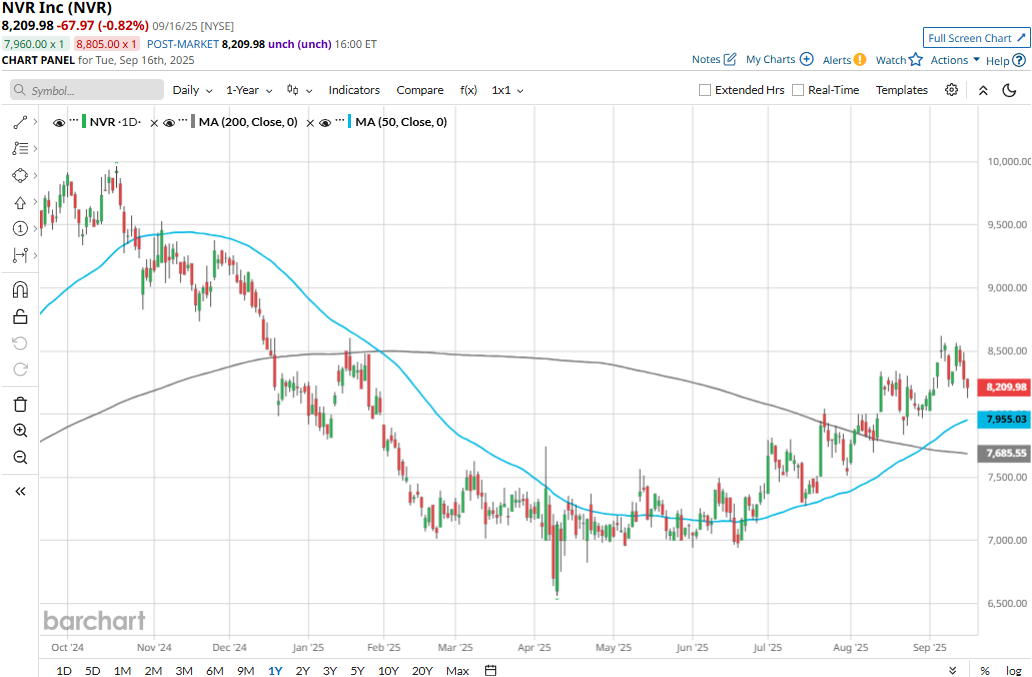Select the polygon shape drawing tool
This screenshot has height=677, width=1032.
(20, 176)
